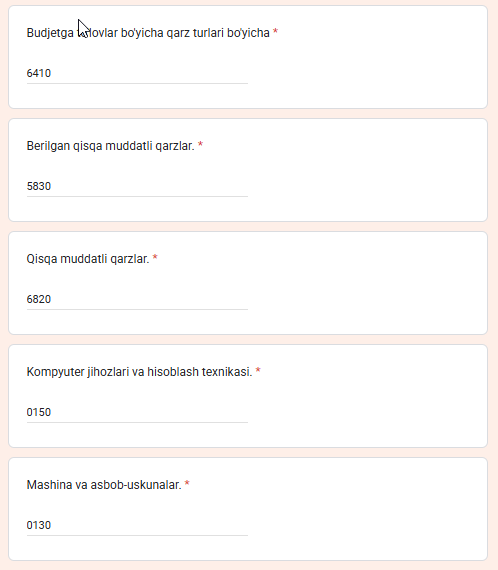This screenshot has height=570, width=498.
Task: Click the required asterisk beside 'Mashina va asbob-uskunalar.'
Action: point(187,483)
